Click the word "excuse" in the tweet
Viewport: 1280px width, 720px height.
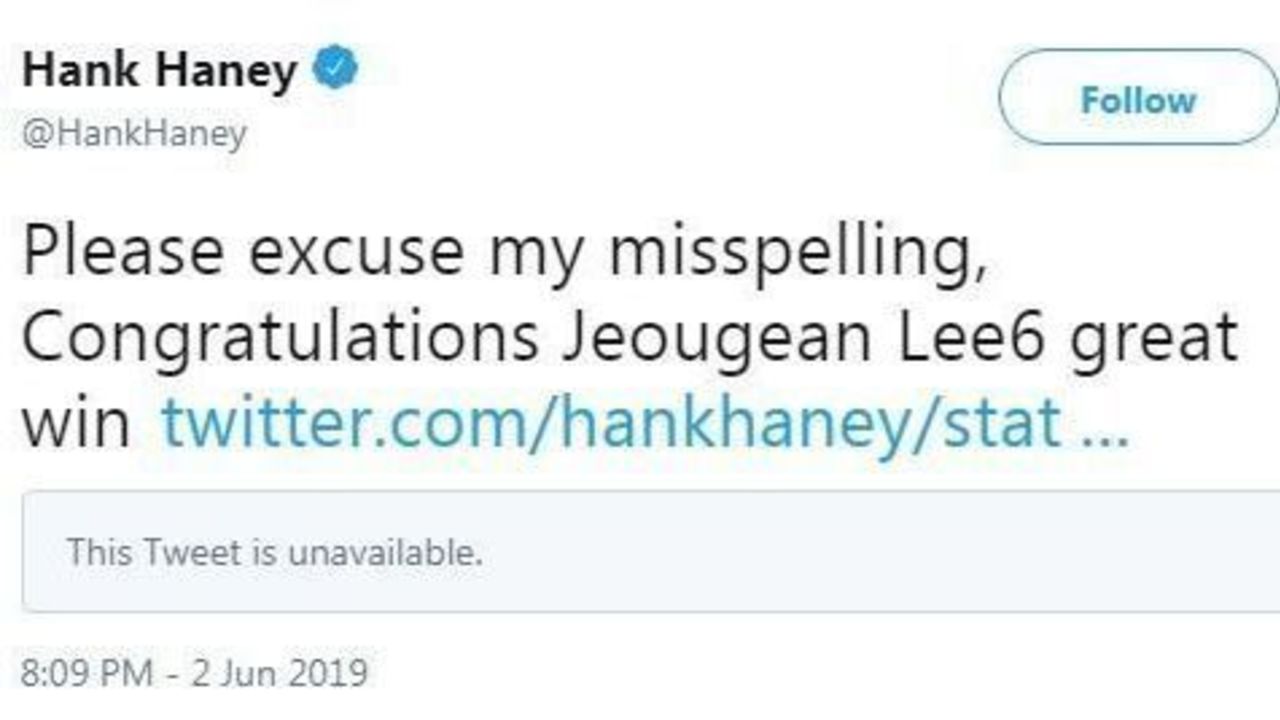(x=357, y=253)
